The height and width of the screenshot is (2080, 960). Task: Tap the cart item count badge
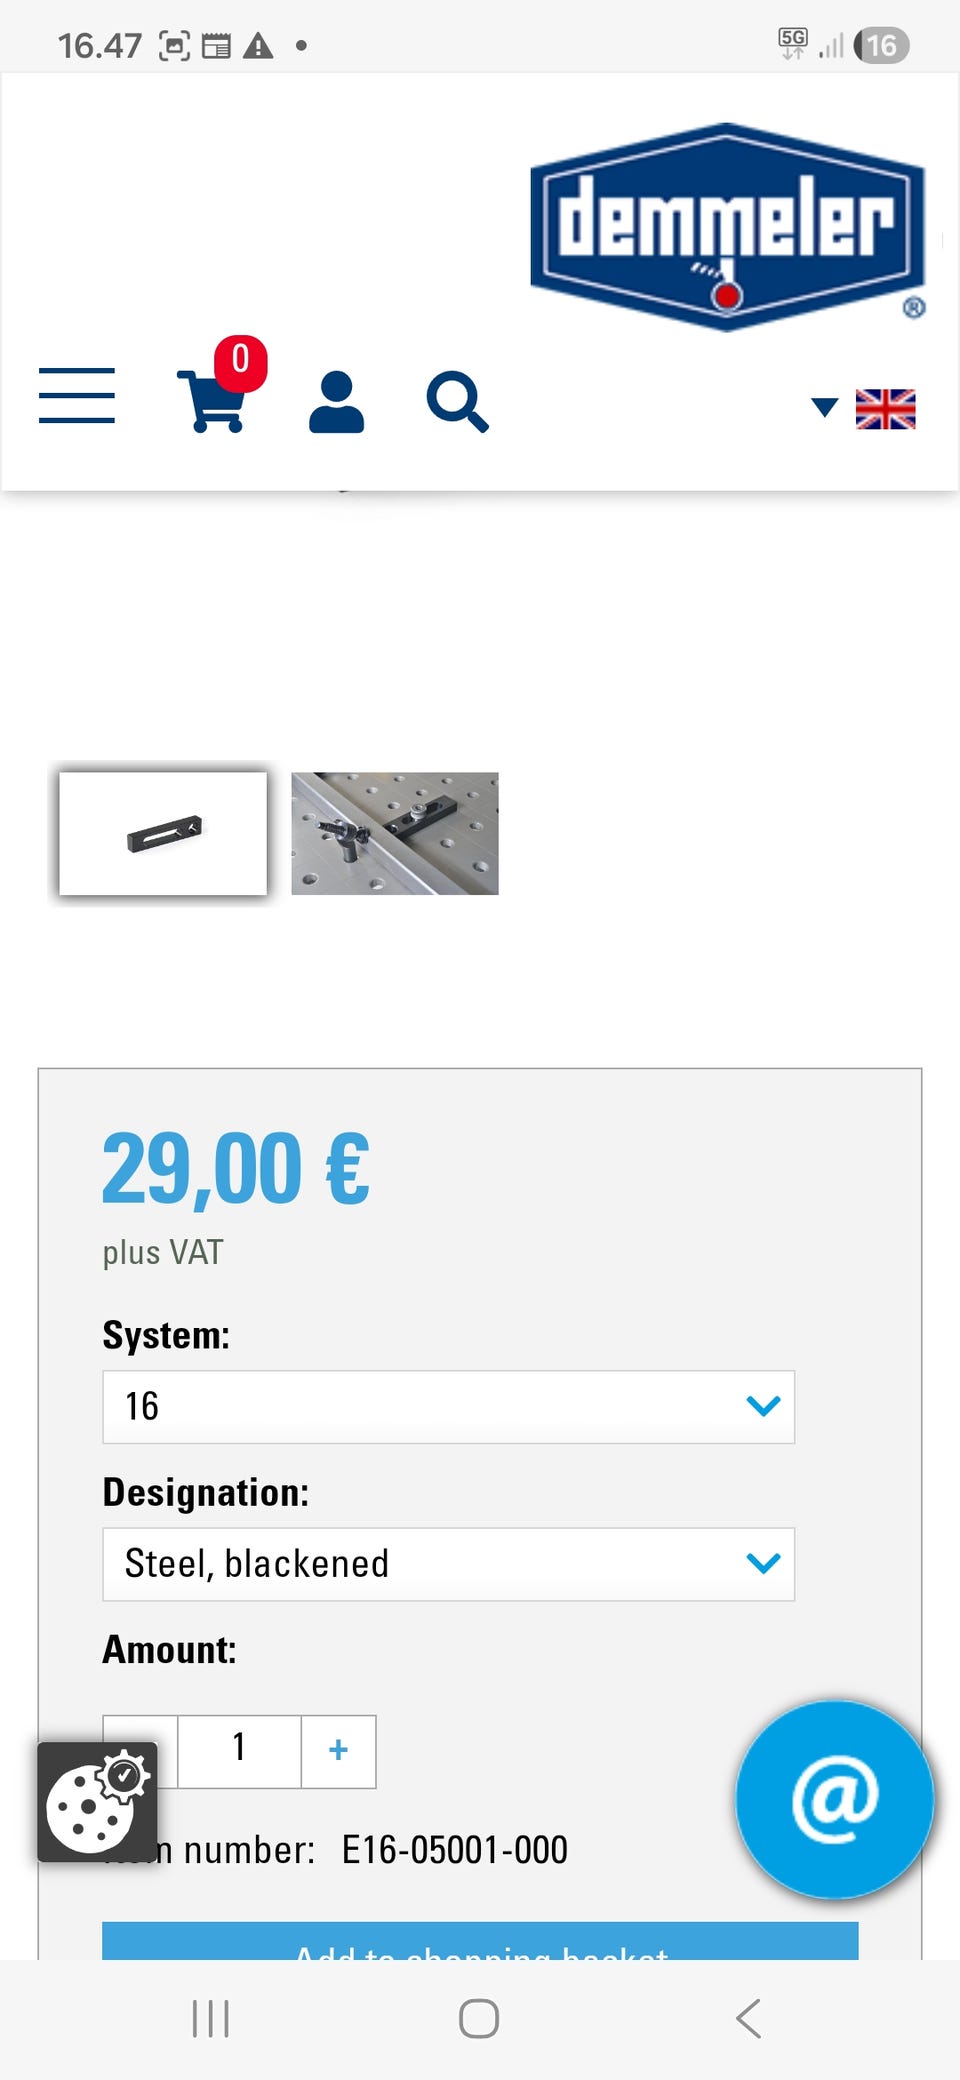click(x=240, y=360)
